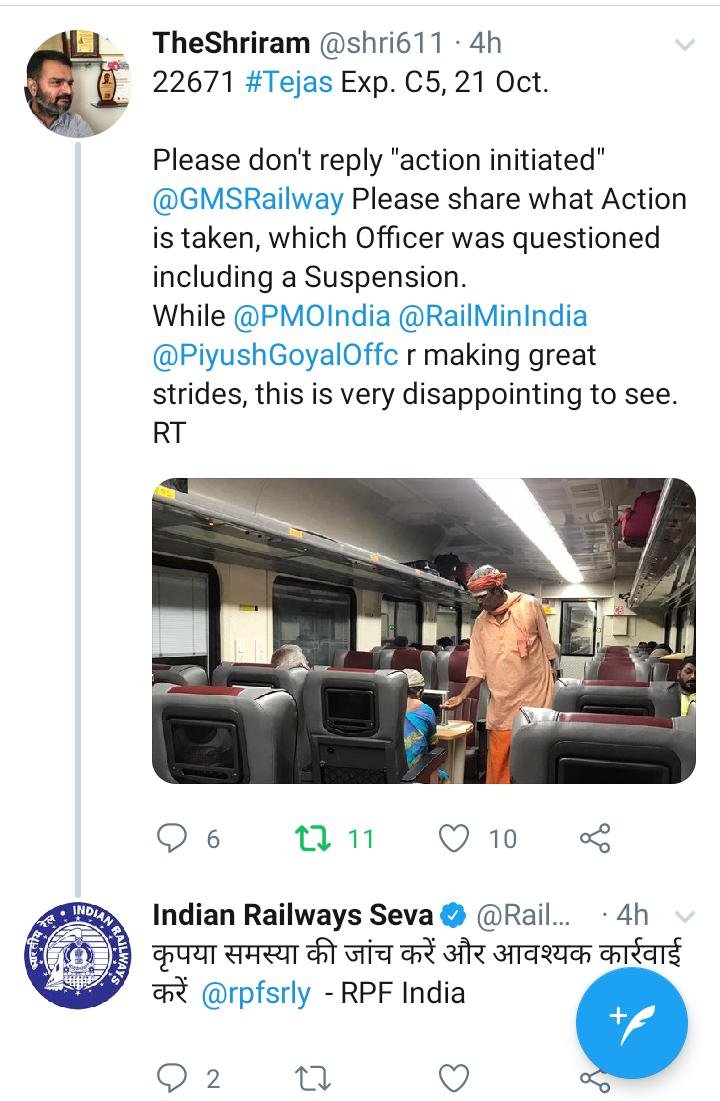The height and width of the screenshot is (1101, 720).
Task: Open @rpfsrly mention in reply
Action: tap(256, 994)
